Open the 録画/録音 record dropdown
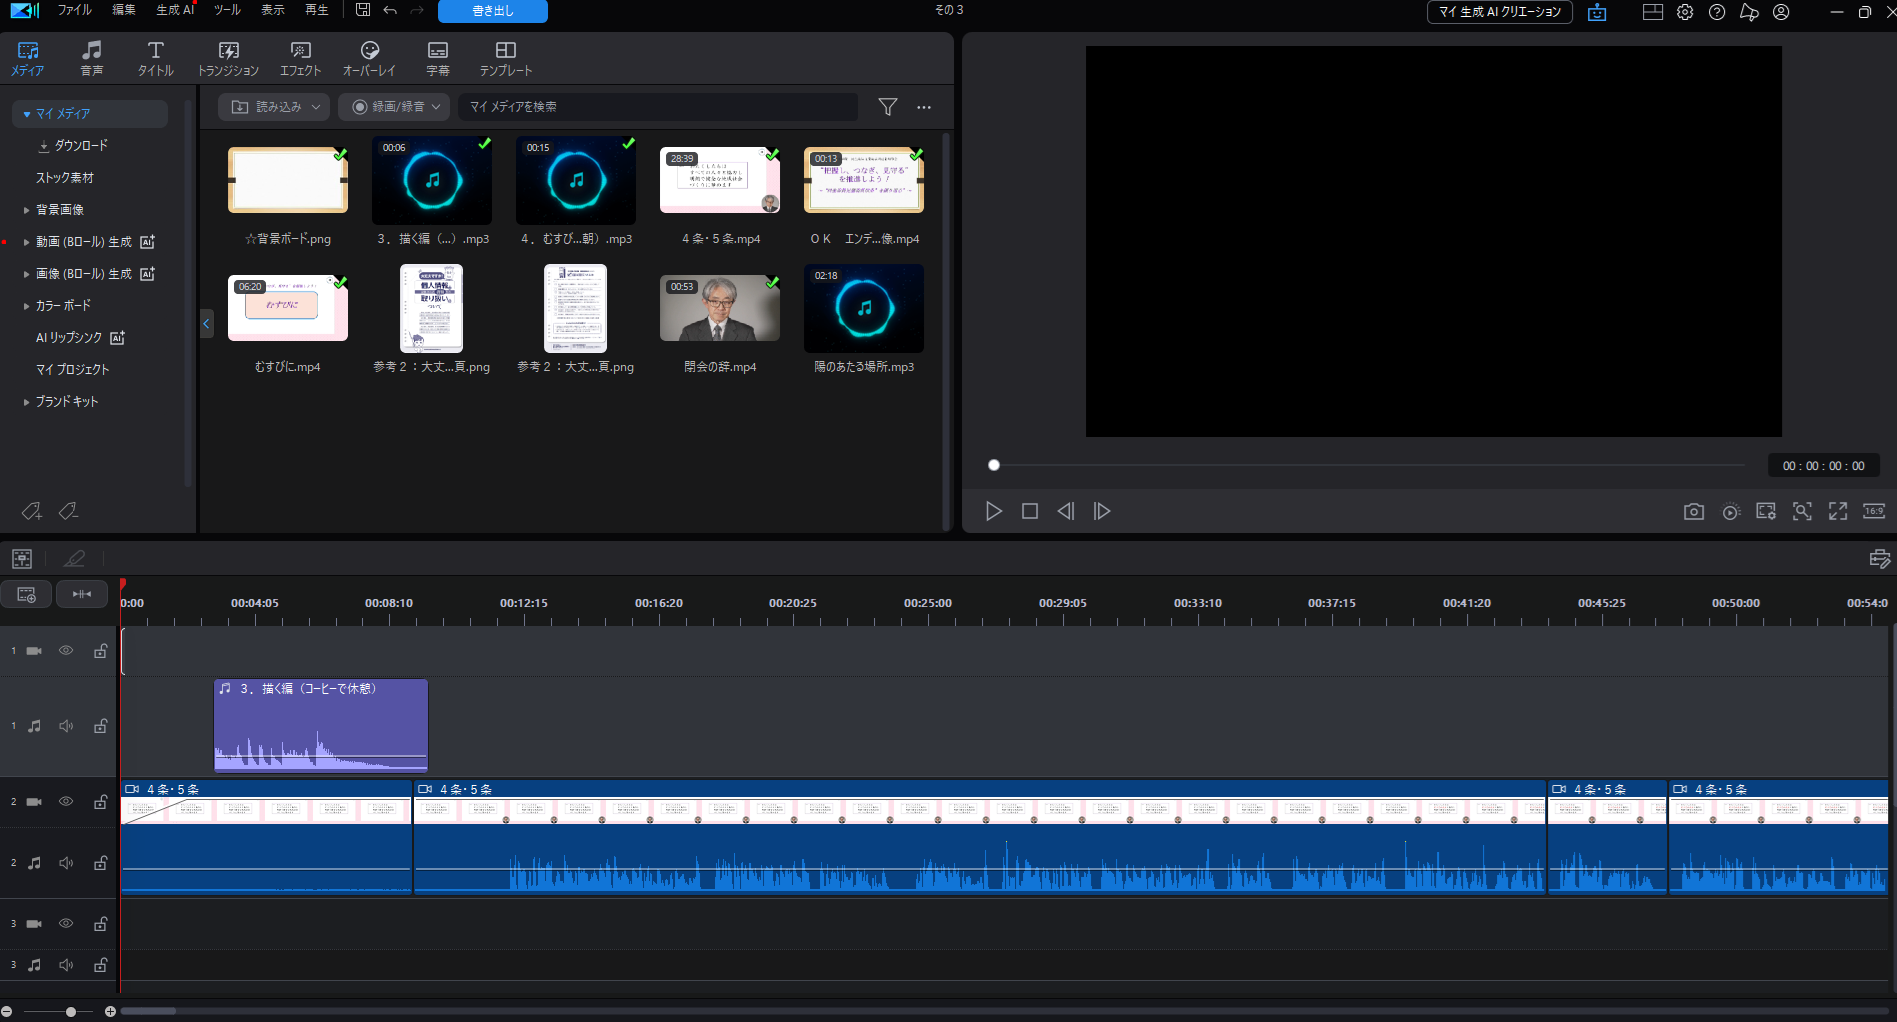The width and height of the screenshot is (1897, 1022). click(395, 107)
